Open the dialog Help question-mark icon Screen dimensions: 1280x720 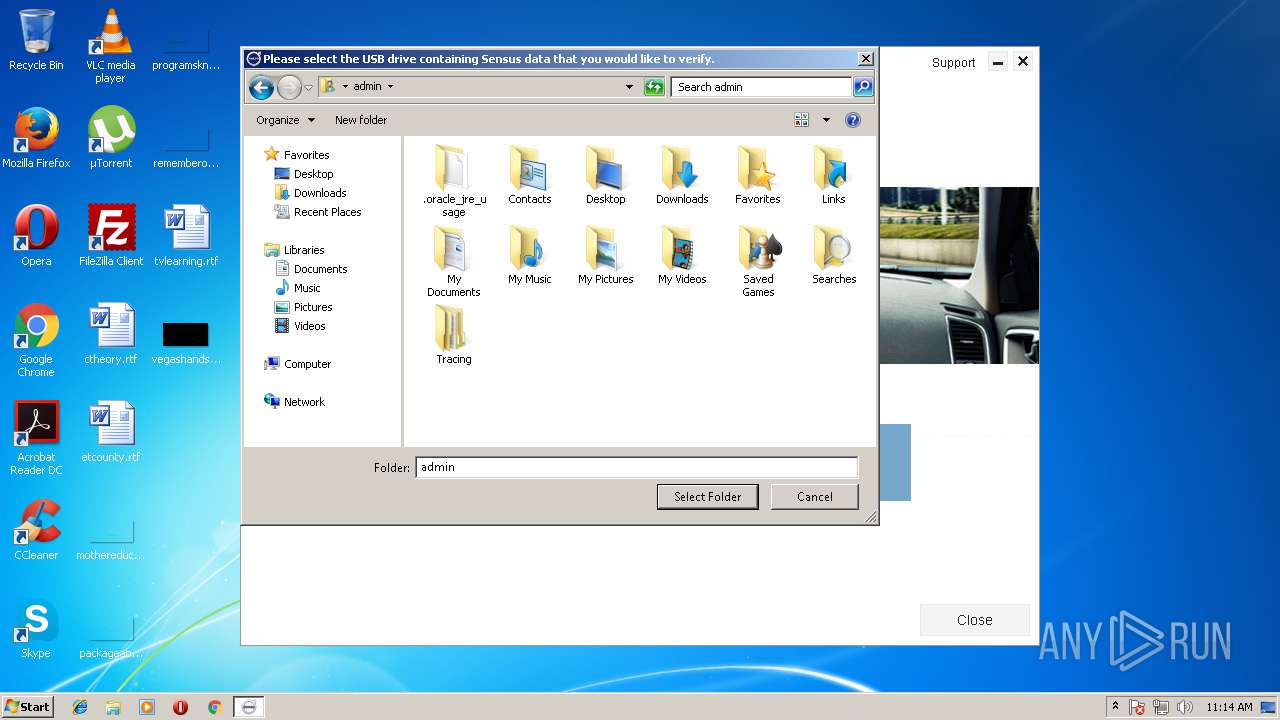click(853, 120)
